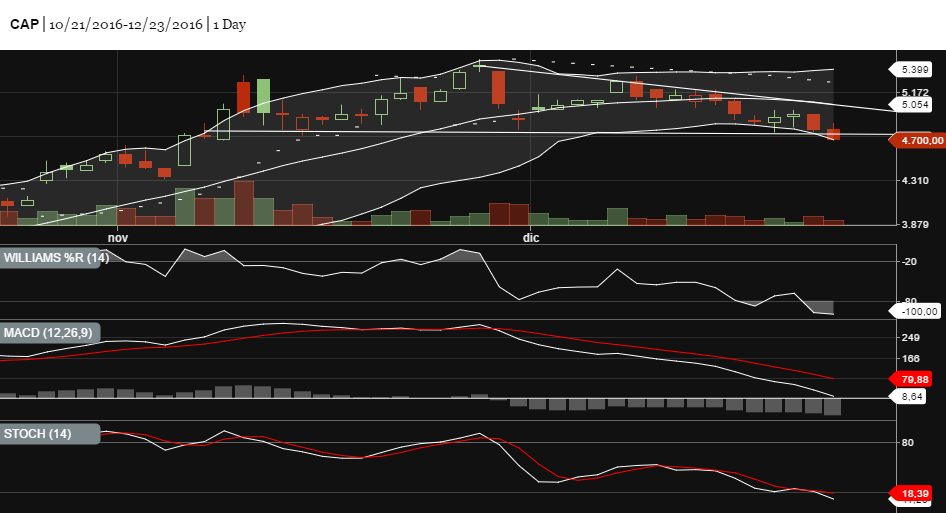Click the 5.172 price axis label
This screenshot has height=513, width=946.
click(x=915, y=92)
